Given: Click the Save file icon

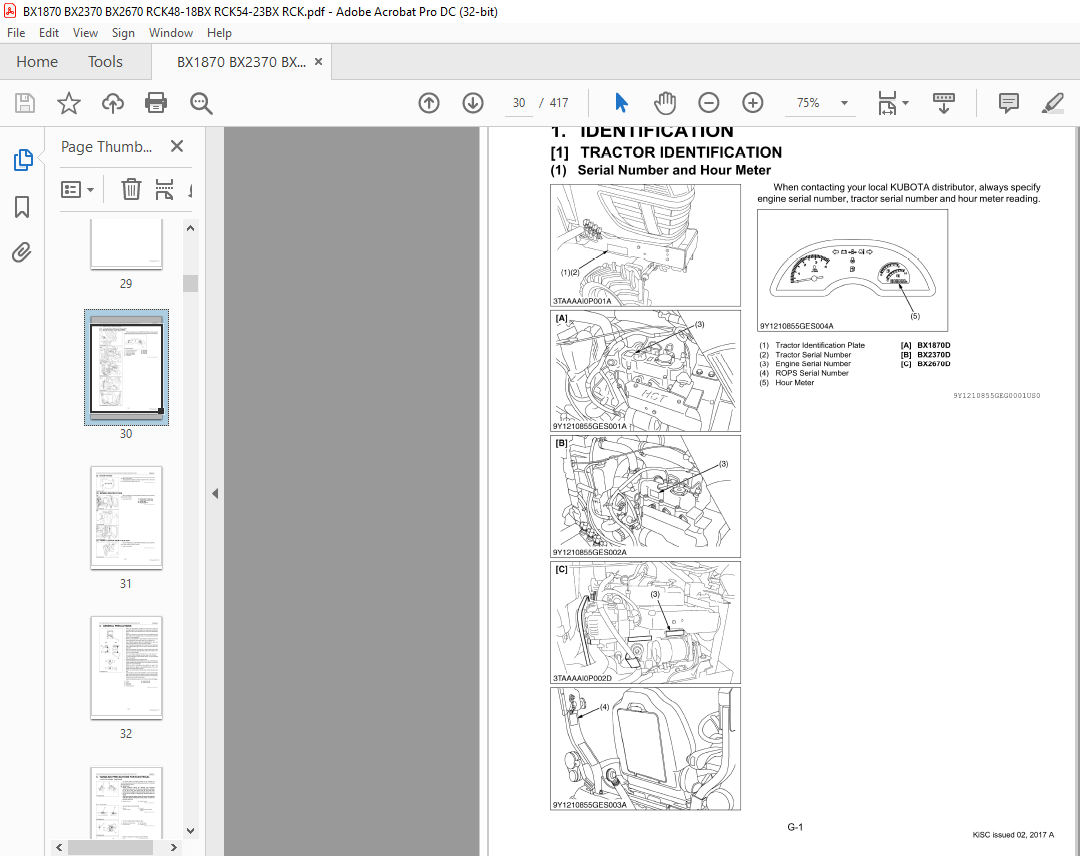Looking at the screenshot, I should coord(25,103).
